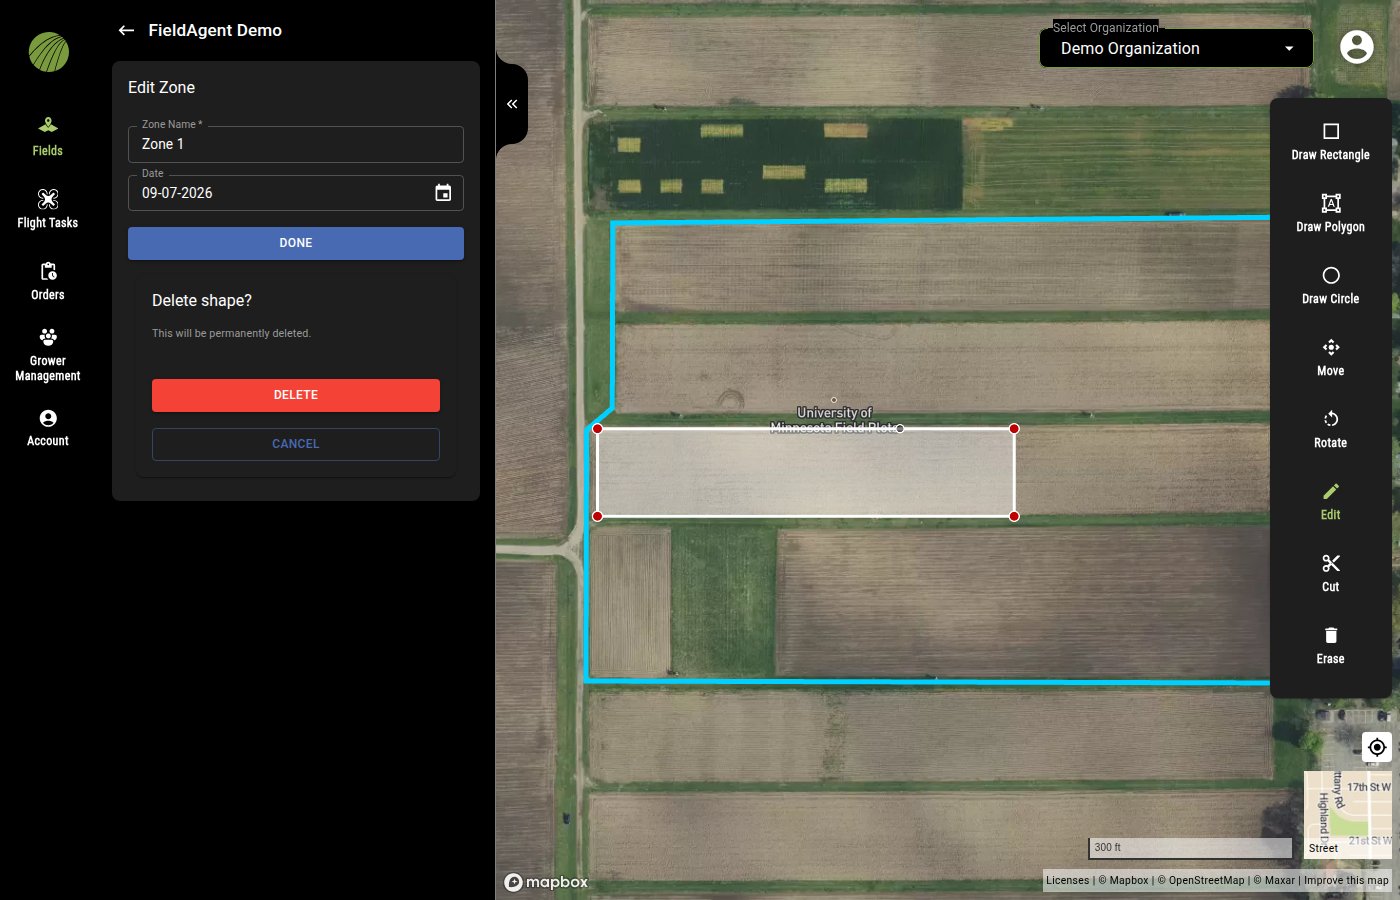
Task: Click the bottom-right red vertex handle
Action: (1014, 516)
